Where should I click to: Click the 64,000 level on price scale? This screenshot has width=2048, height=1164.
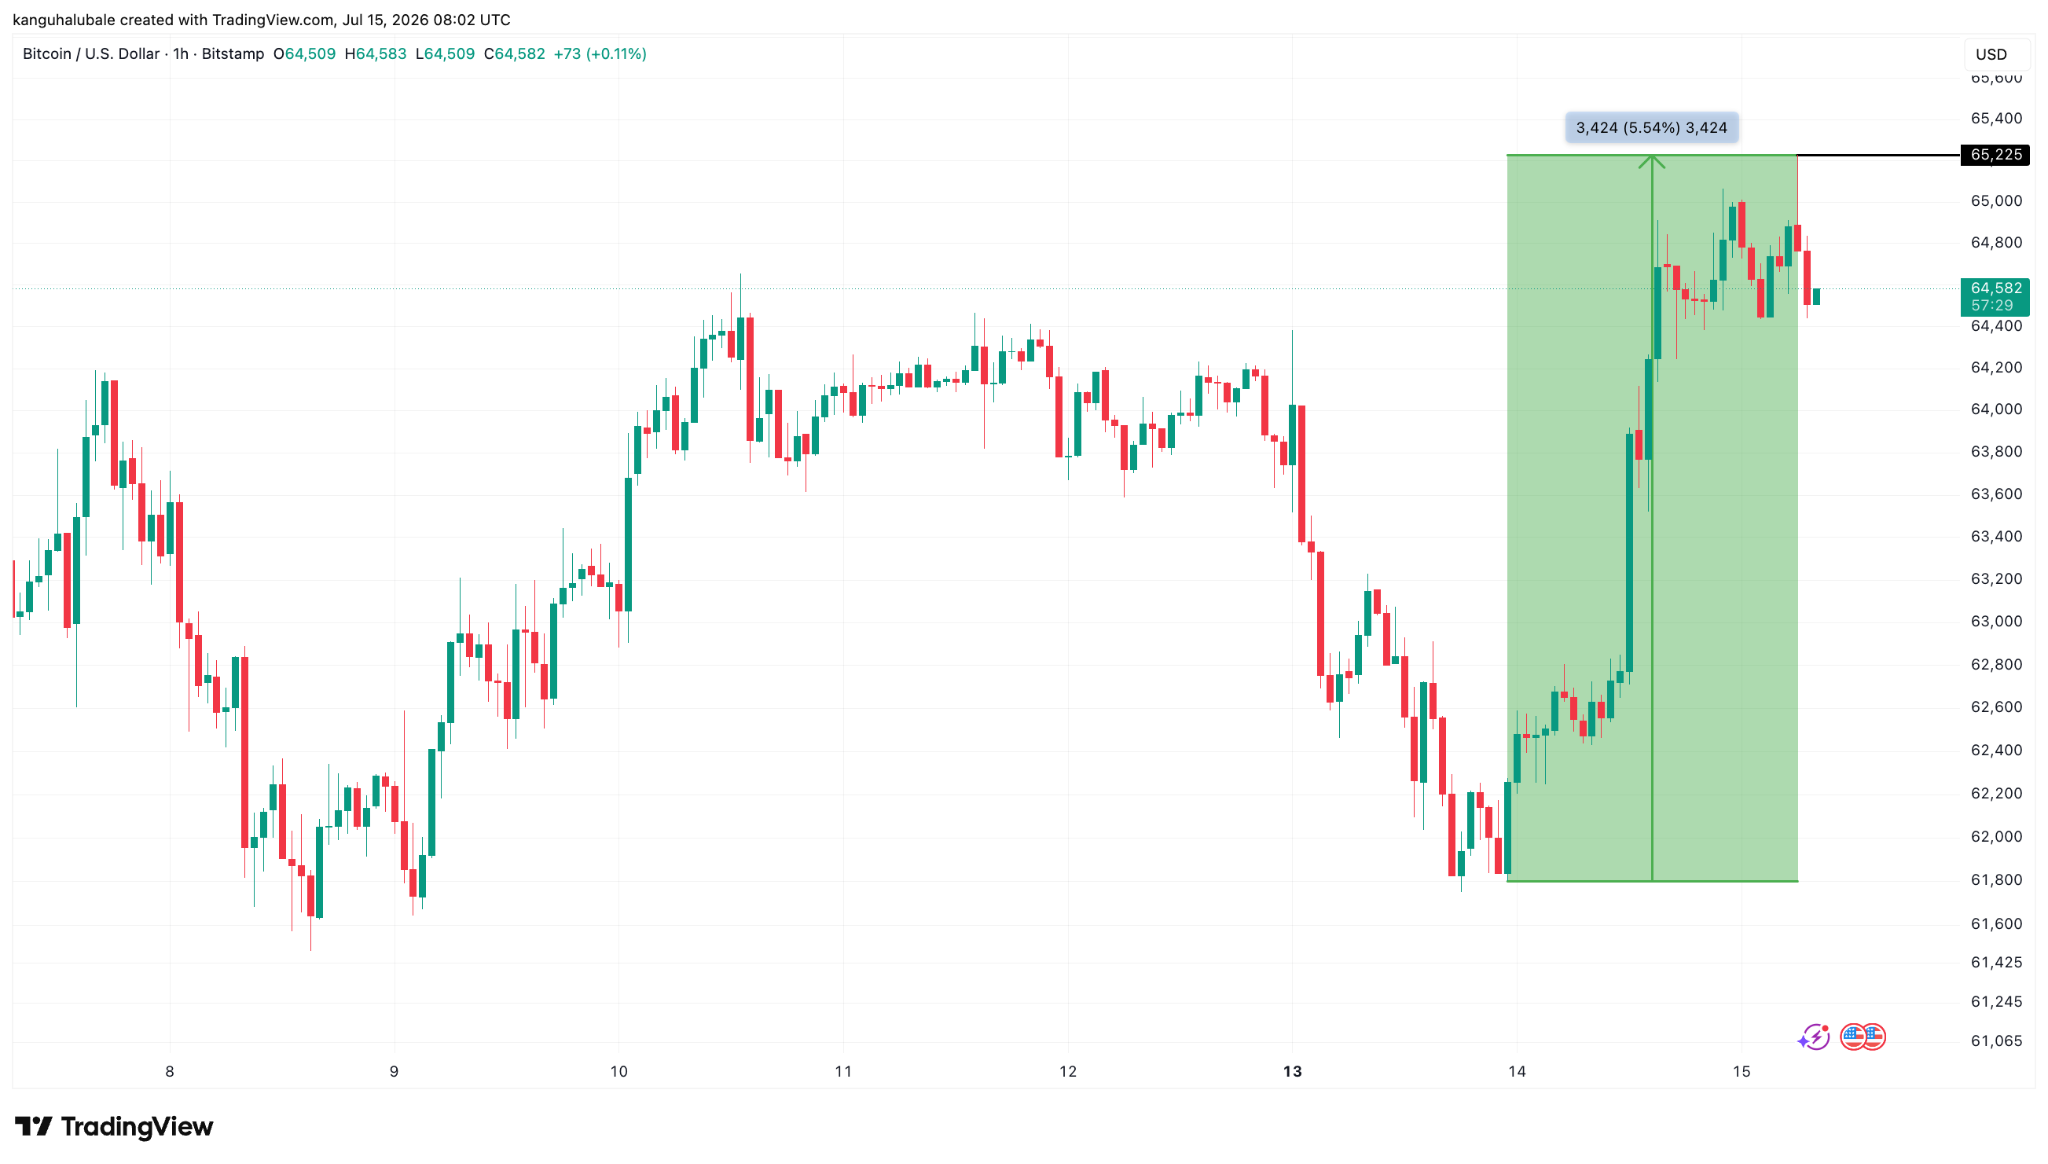click(x=1996, y=409)
